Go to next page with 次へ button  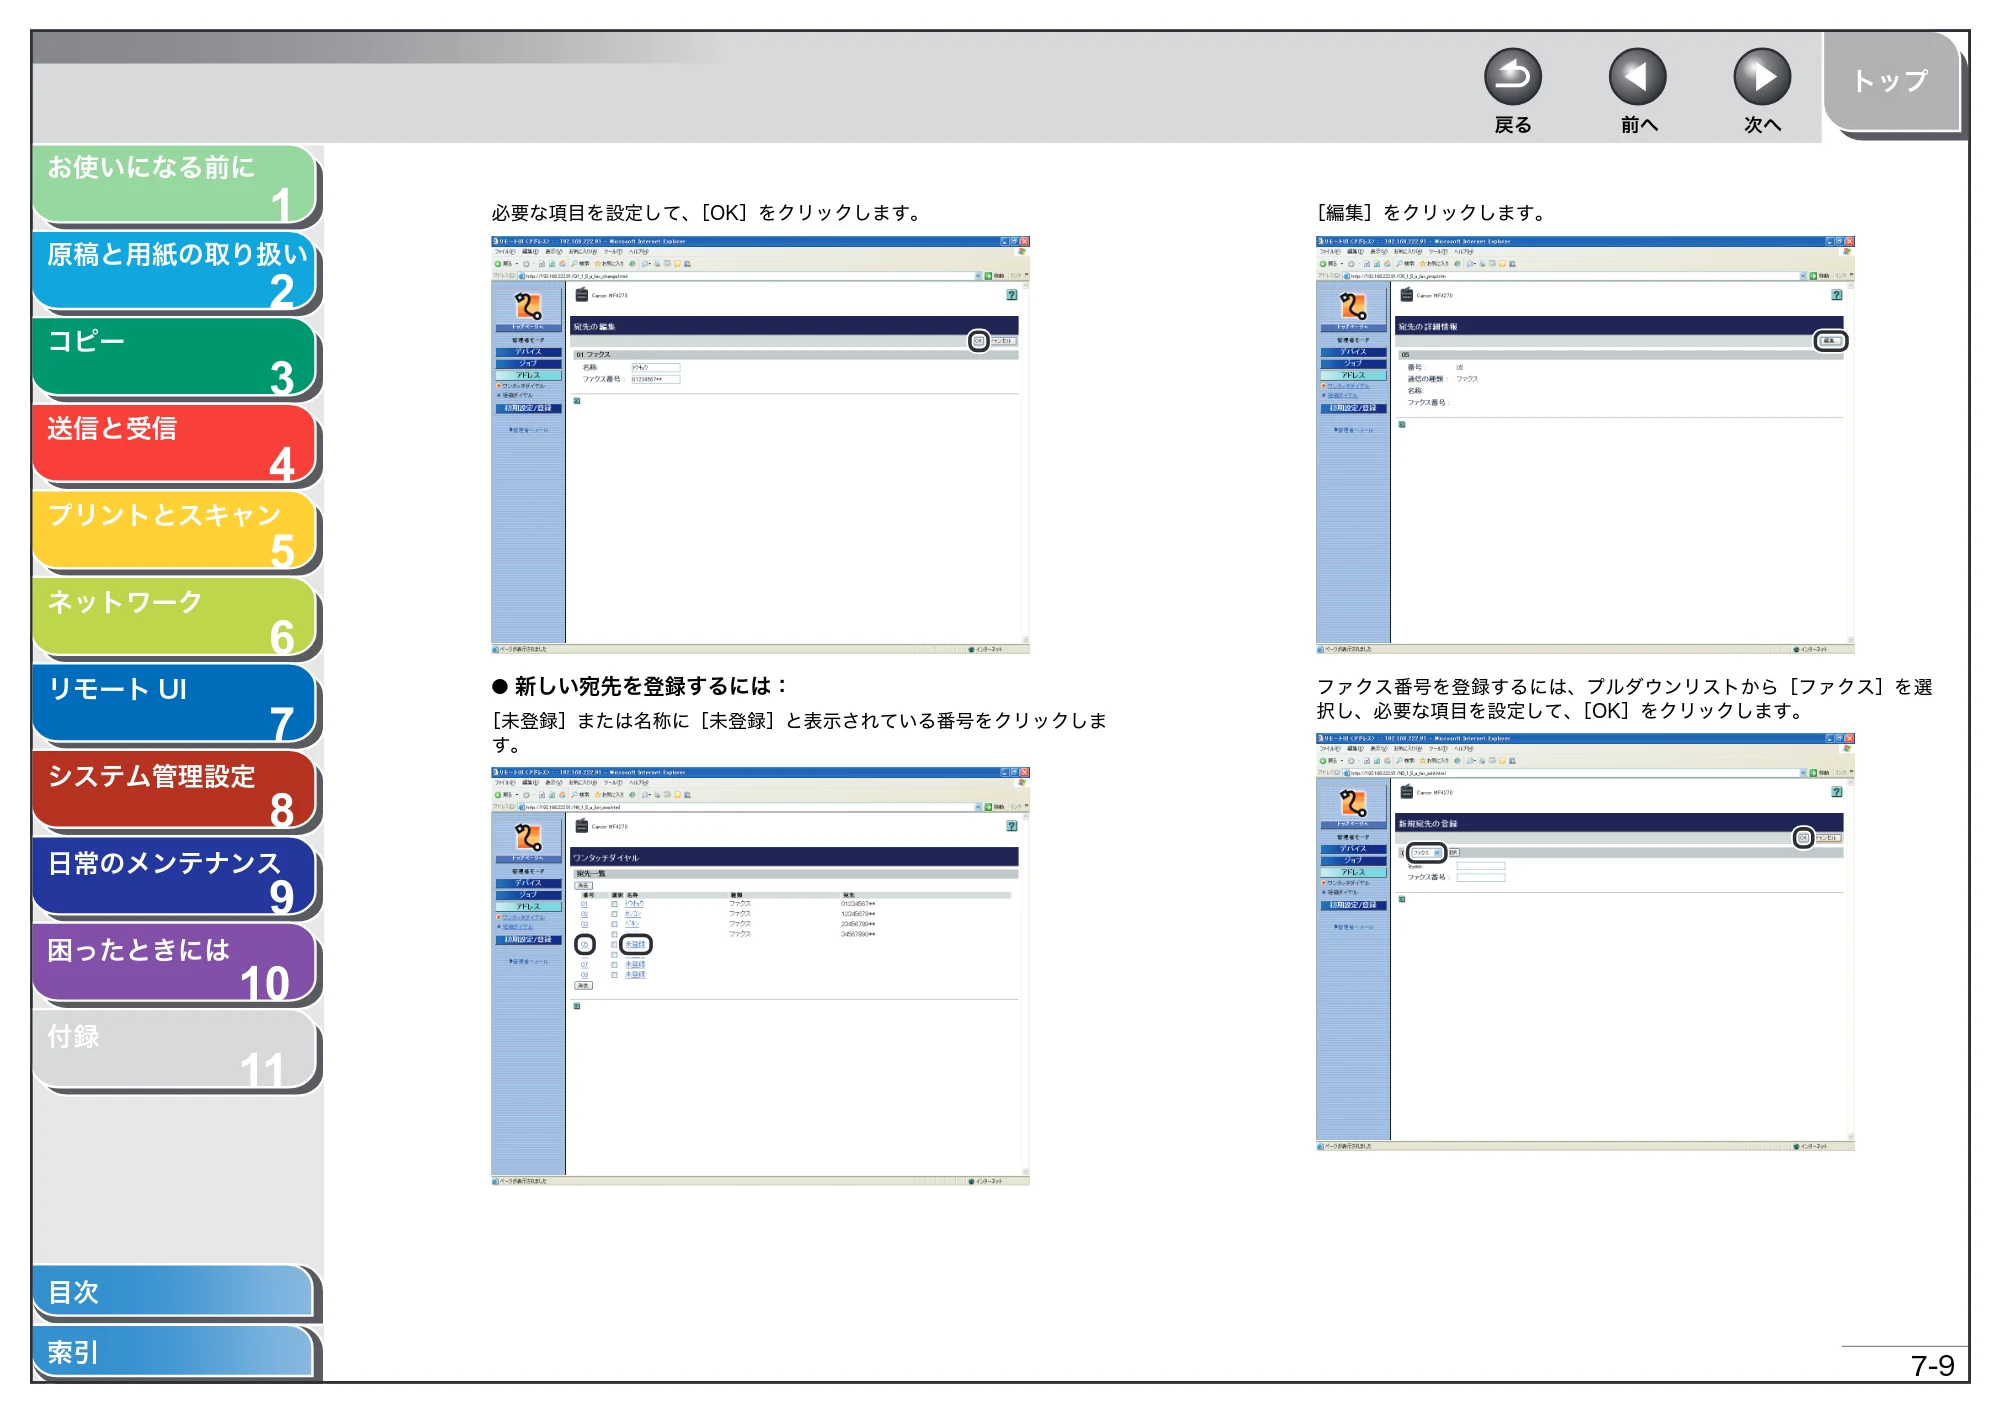pos(1761,77)
